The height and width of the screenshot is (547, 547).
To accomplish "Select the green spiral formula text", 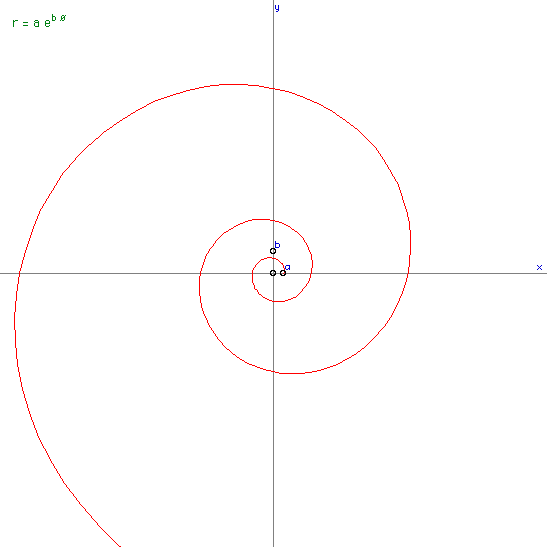I will (39, 21).
